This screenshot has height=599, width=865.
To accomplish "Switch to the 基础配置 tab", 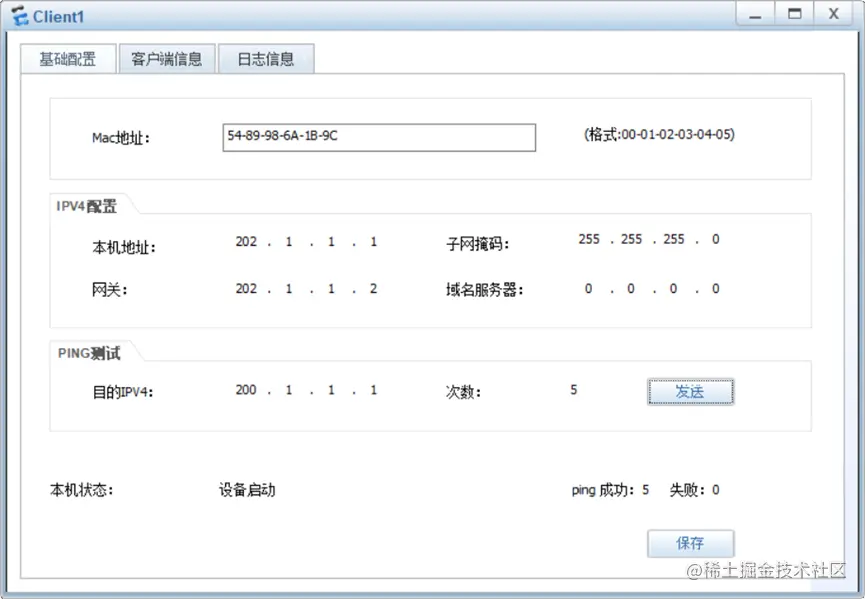I will pos(68,59).
